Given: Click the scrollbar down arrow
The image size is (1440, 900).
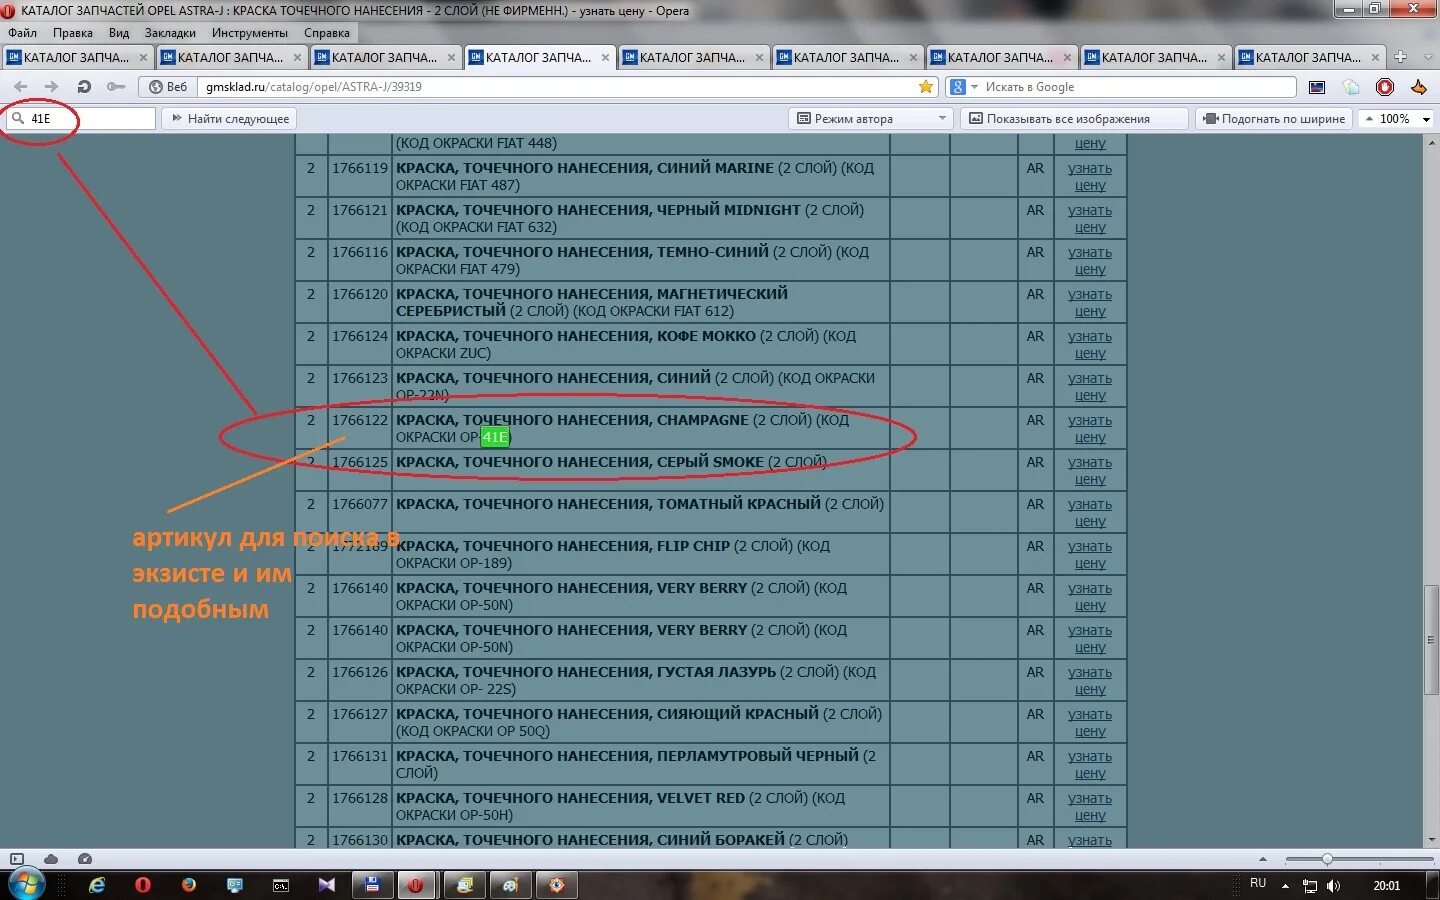Looking at the screenshot, I should 1431,840.
